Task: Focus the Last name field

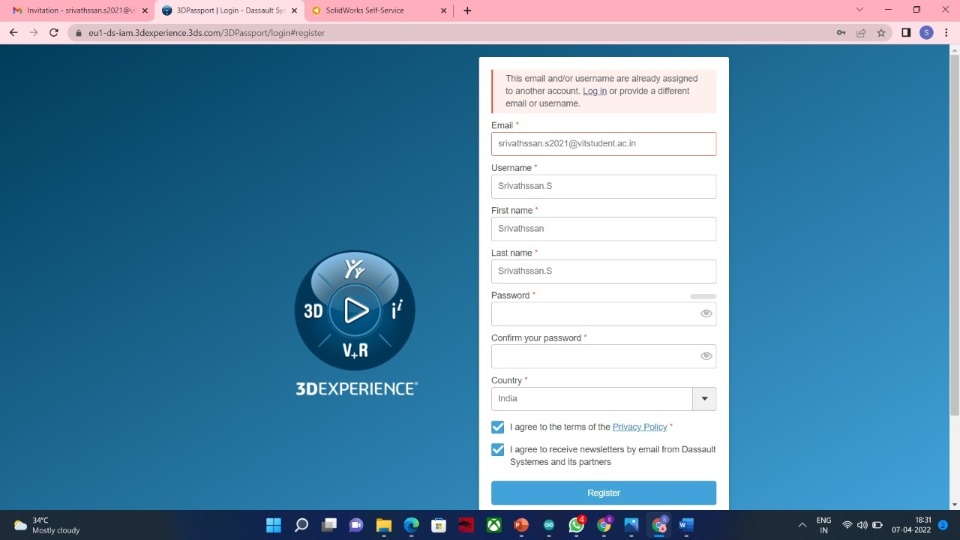Action: [603, 271]
